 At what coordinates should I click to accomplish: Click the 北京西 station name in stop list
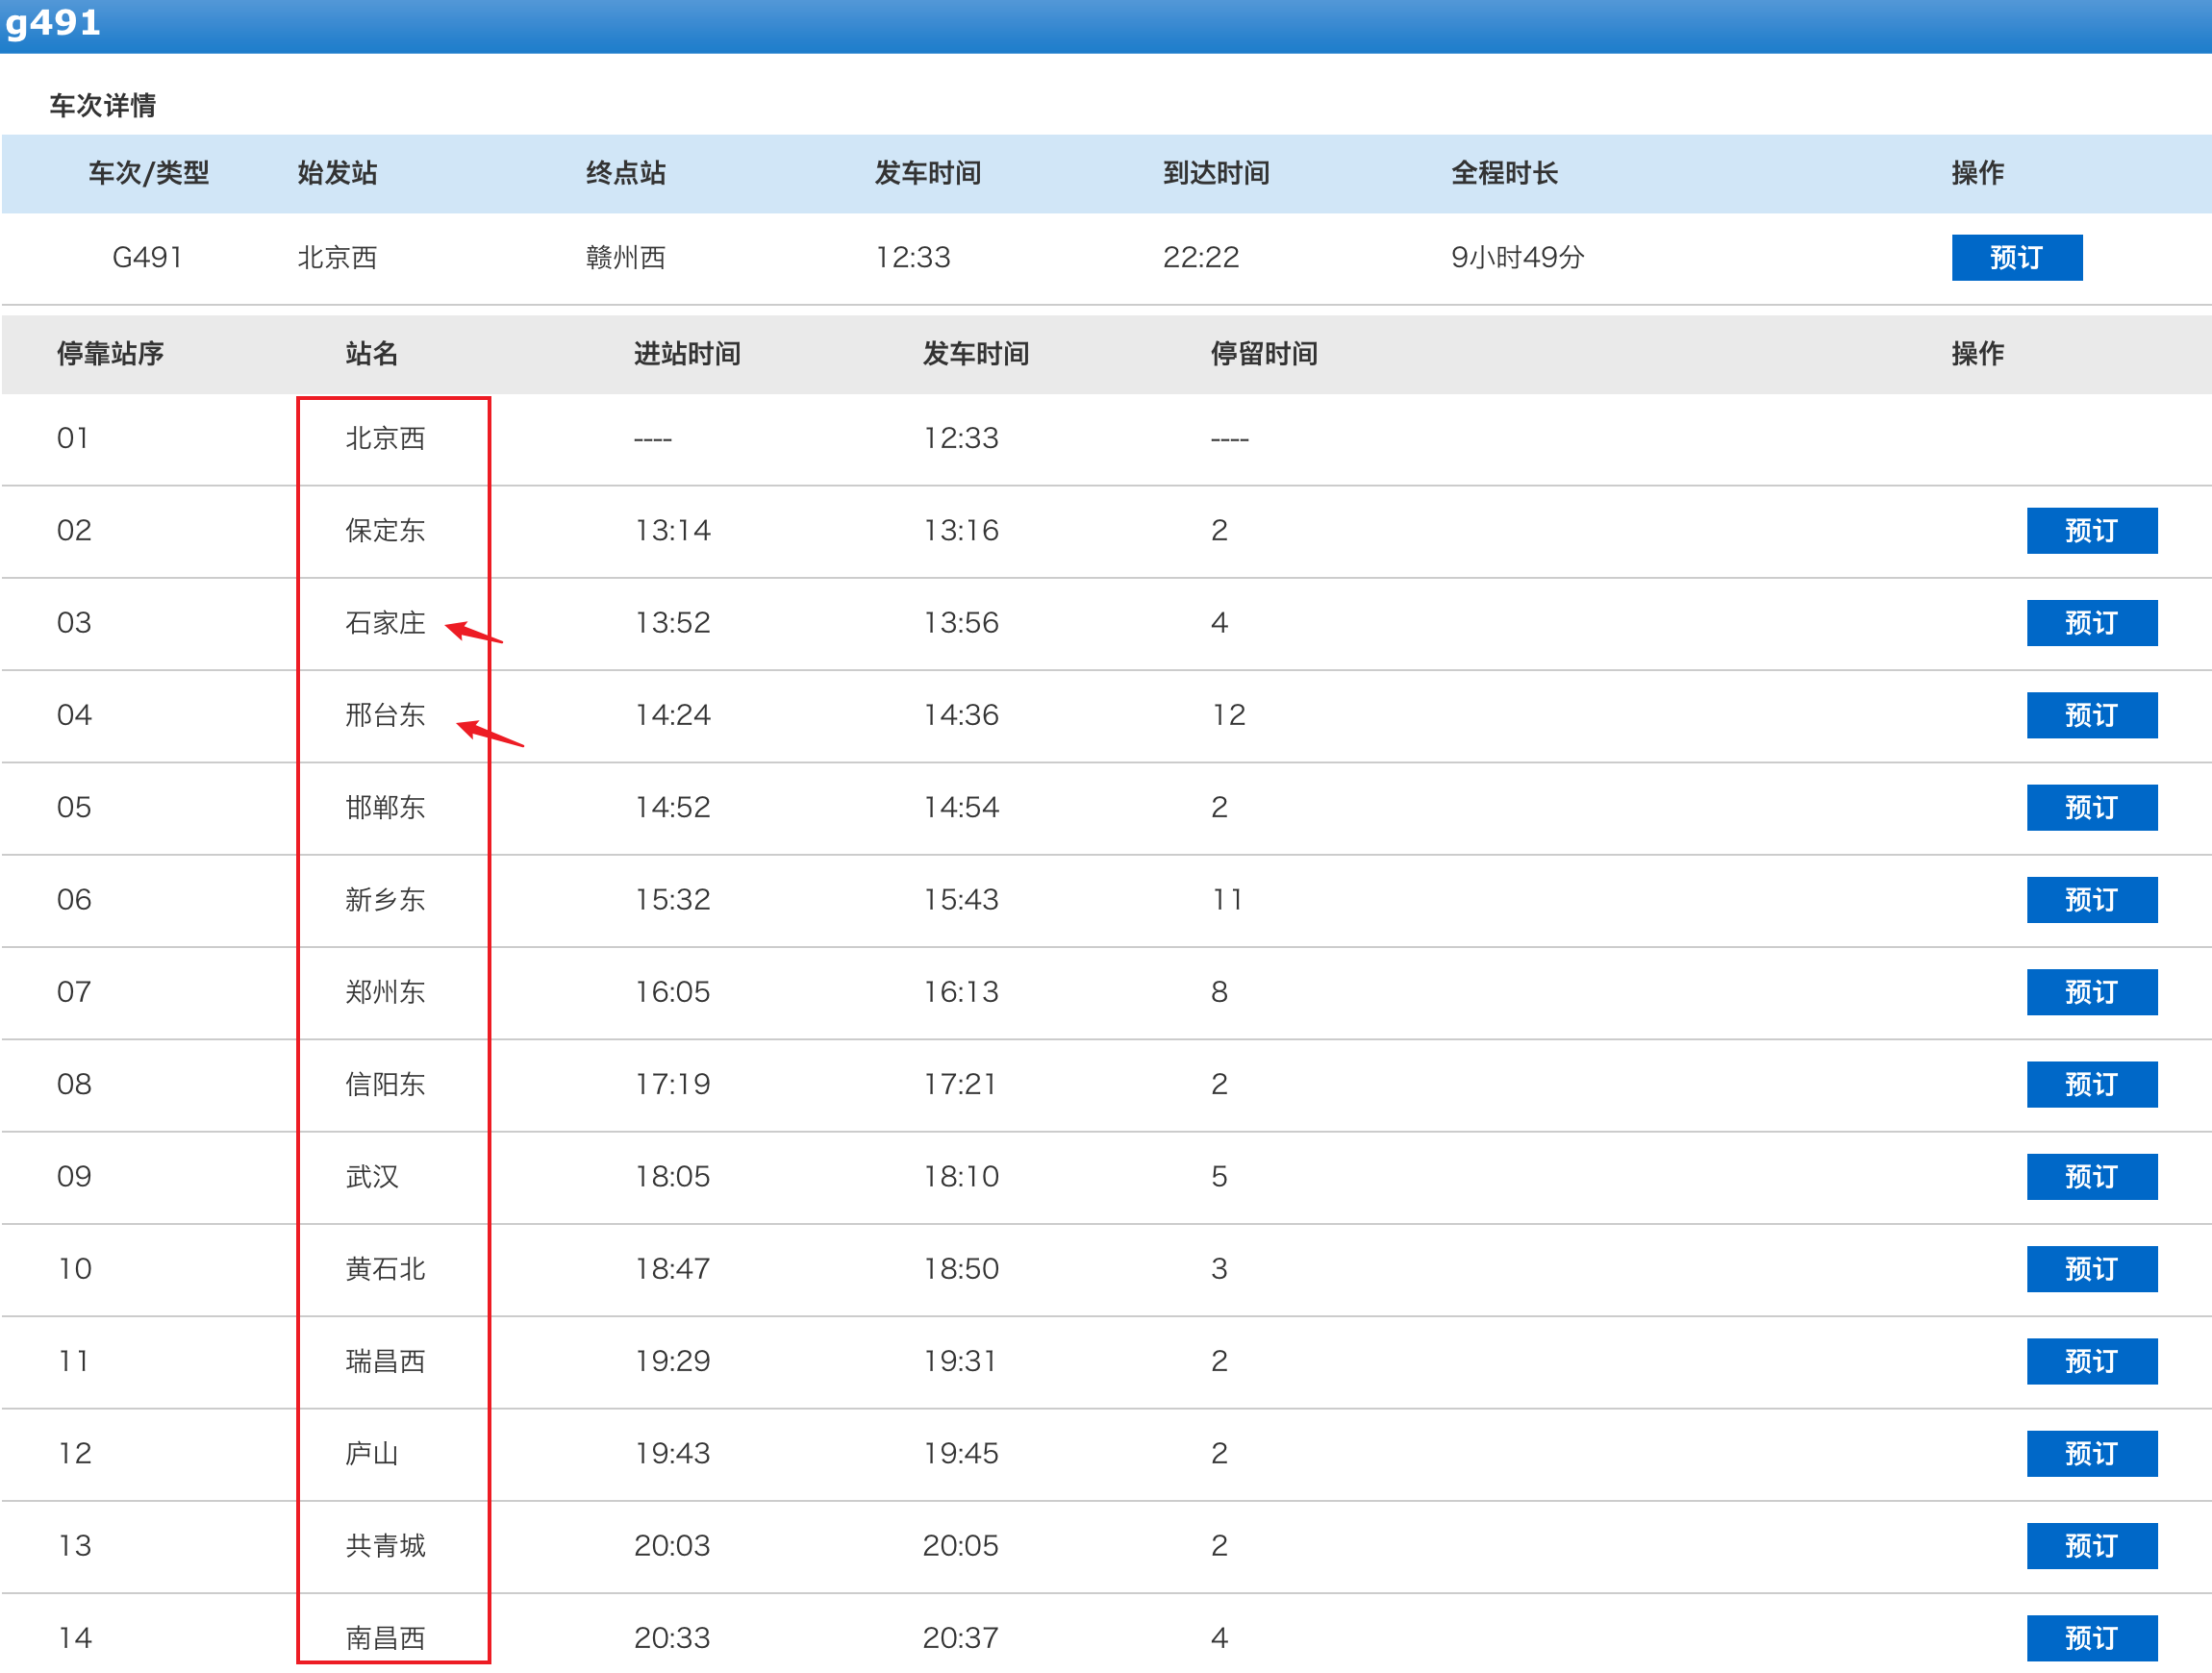pos(385,438)
